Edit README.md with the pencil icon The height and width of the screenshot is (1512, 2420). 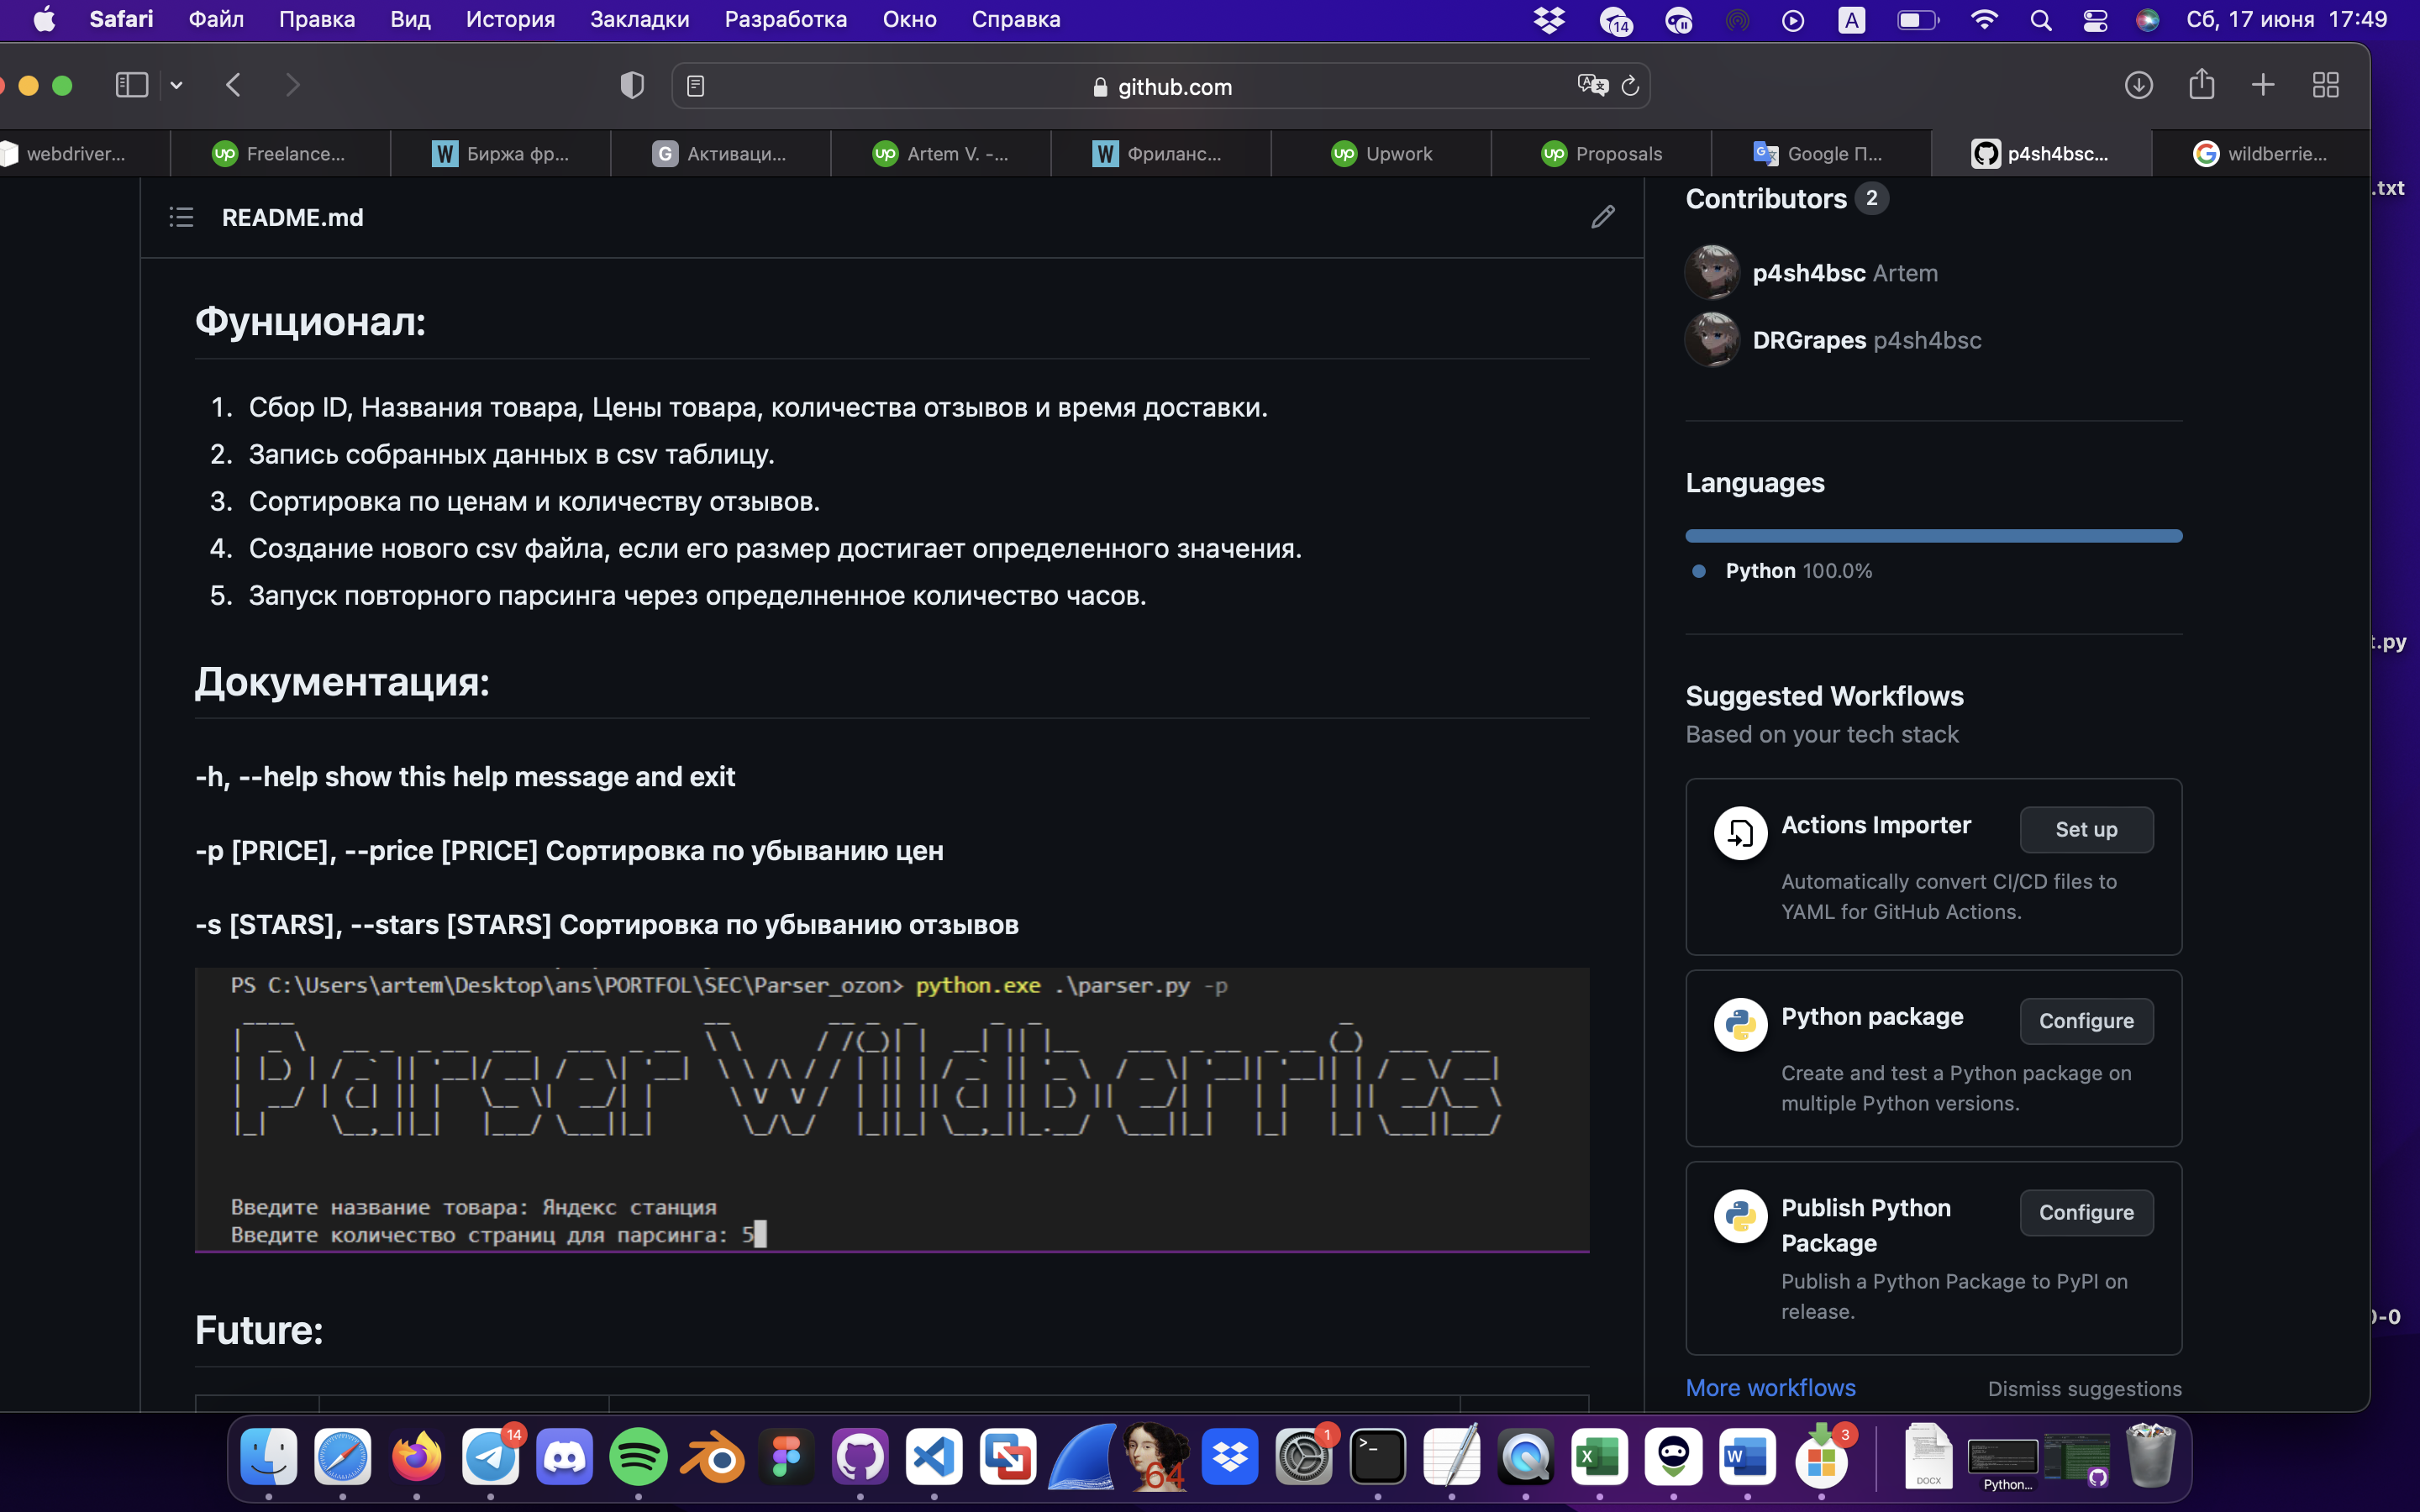[x=1602, y=217]
